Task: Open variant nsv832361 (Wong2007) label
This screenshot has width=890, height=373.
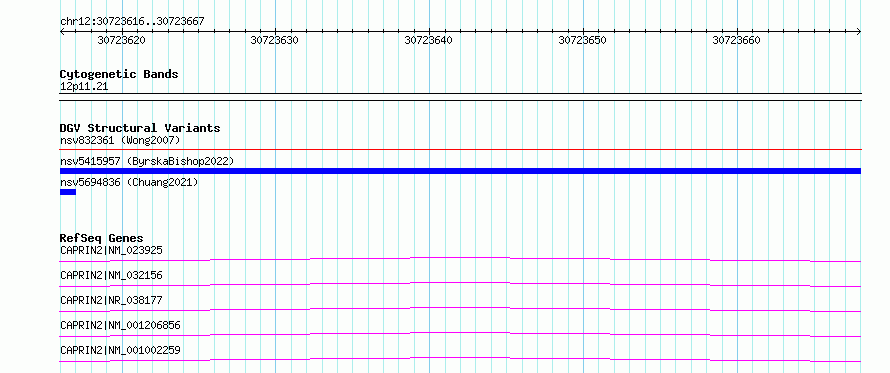Action: (120, 140)
